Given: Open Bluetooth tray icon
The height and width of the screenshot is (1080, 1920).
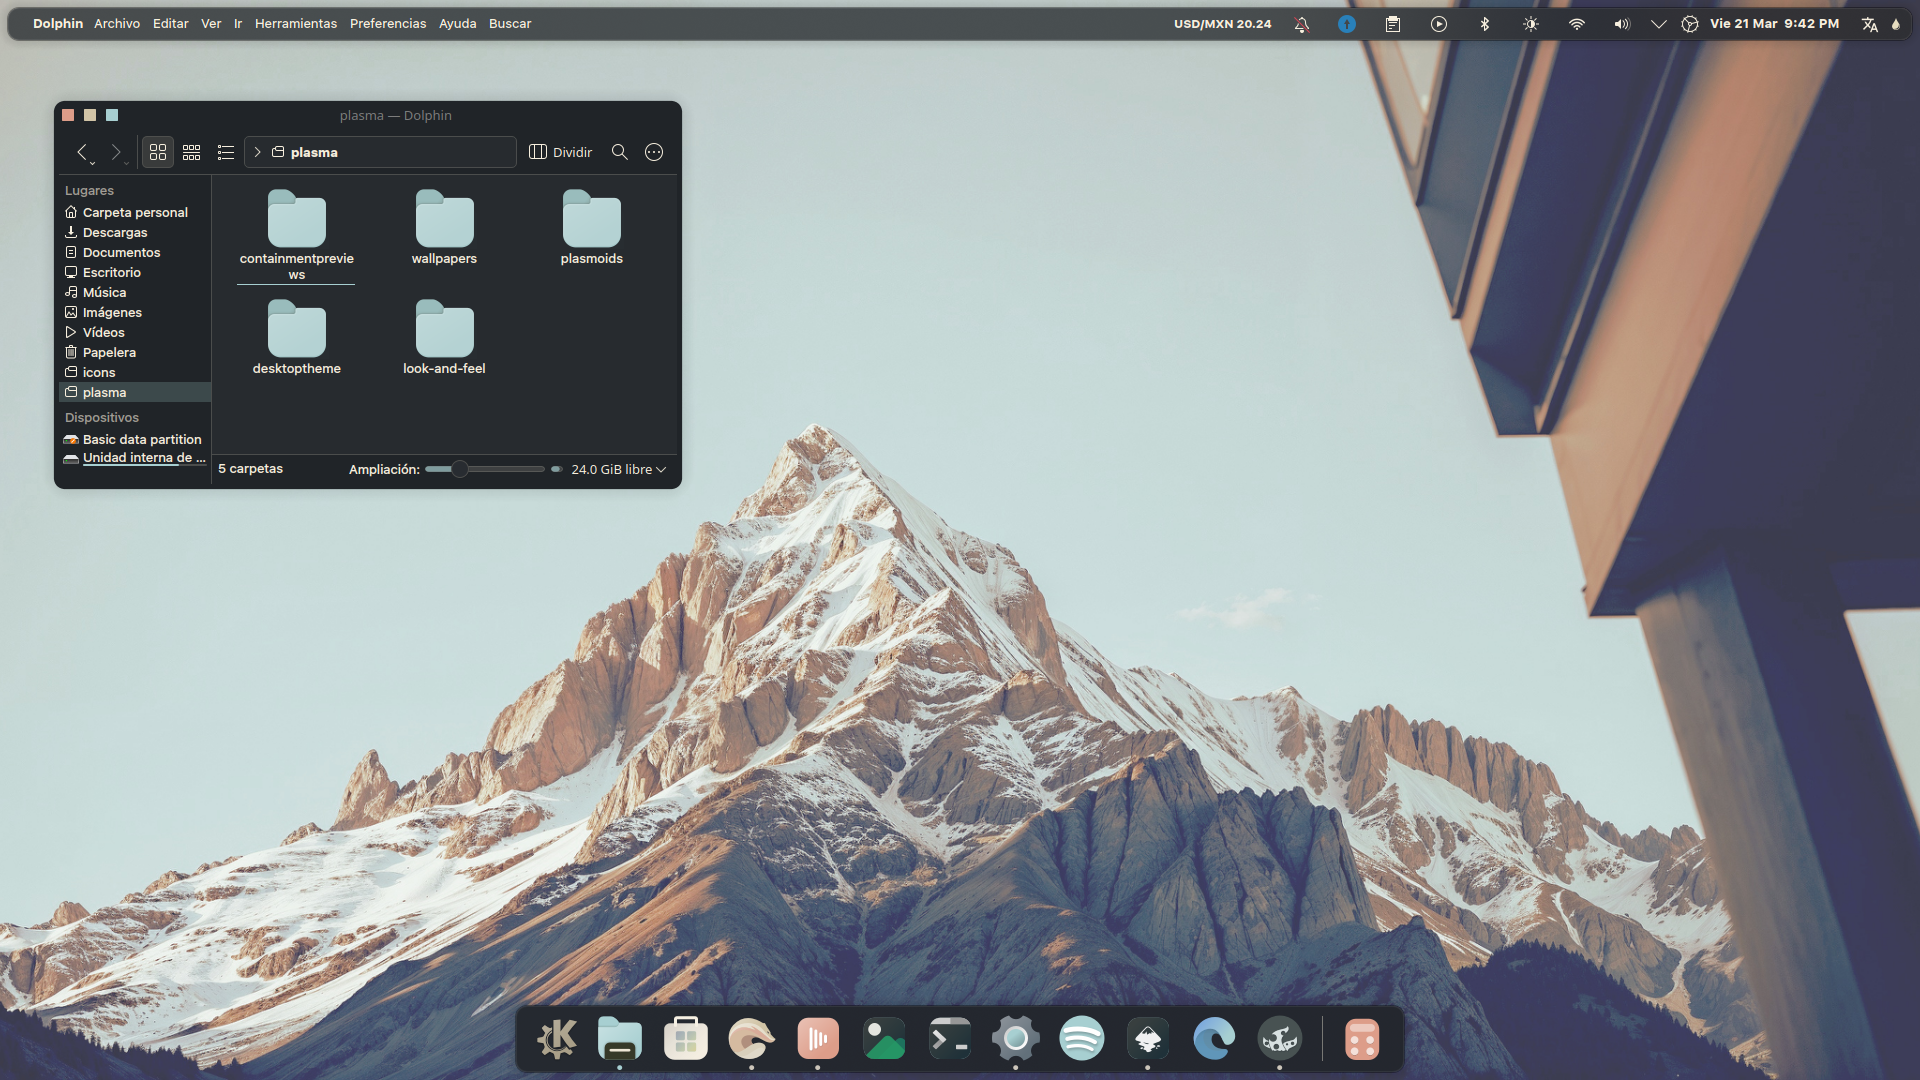Looking at the screenshot, I should click(x=1485, y=24).
